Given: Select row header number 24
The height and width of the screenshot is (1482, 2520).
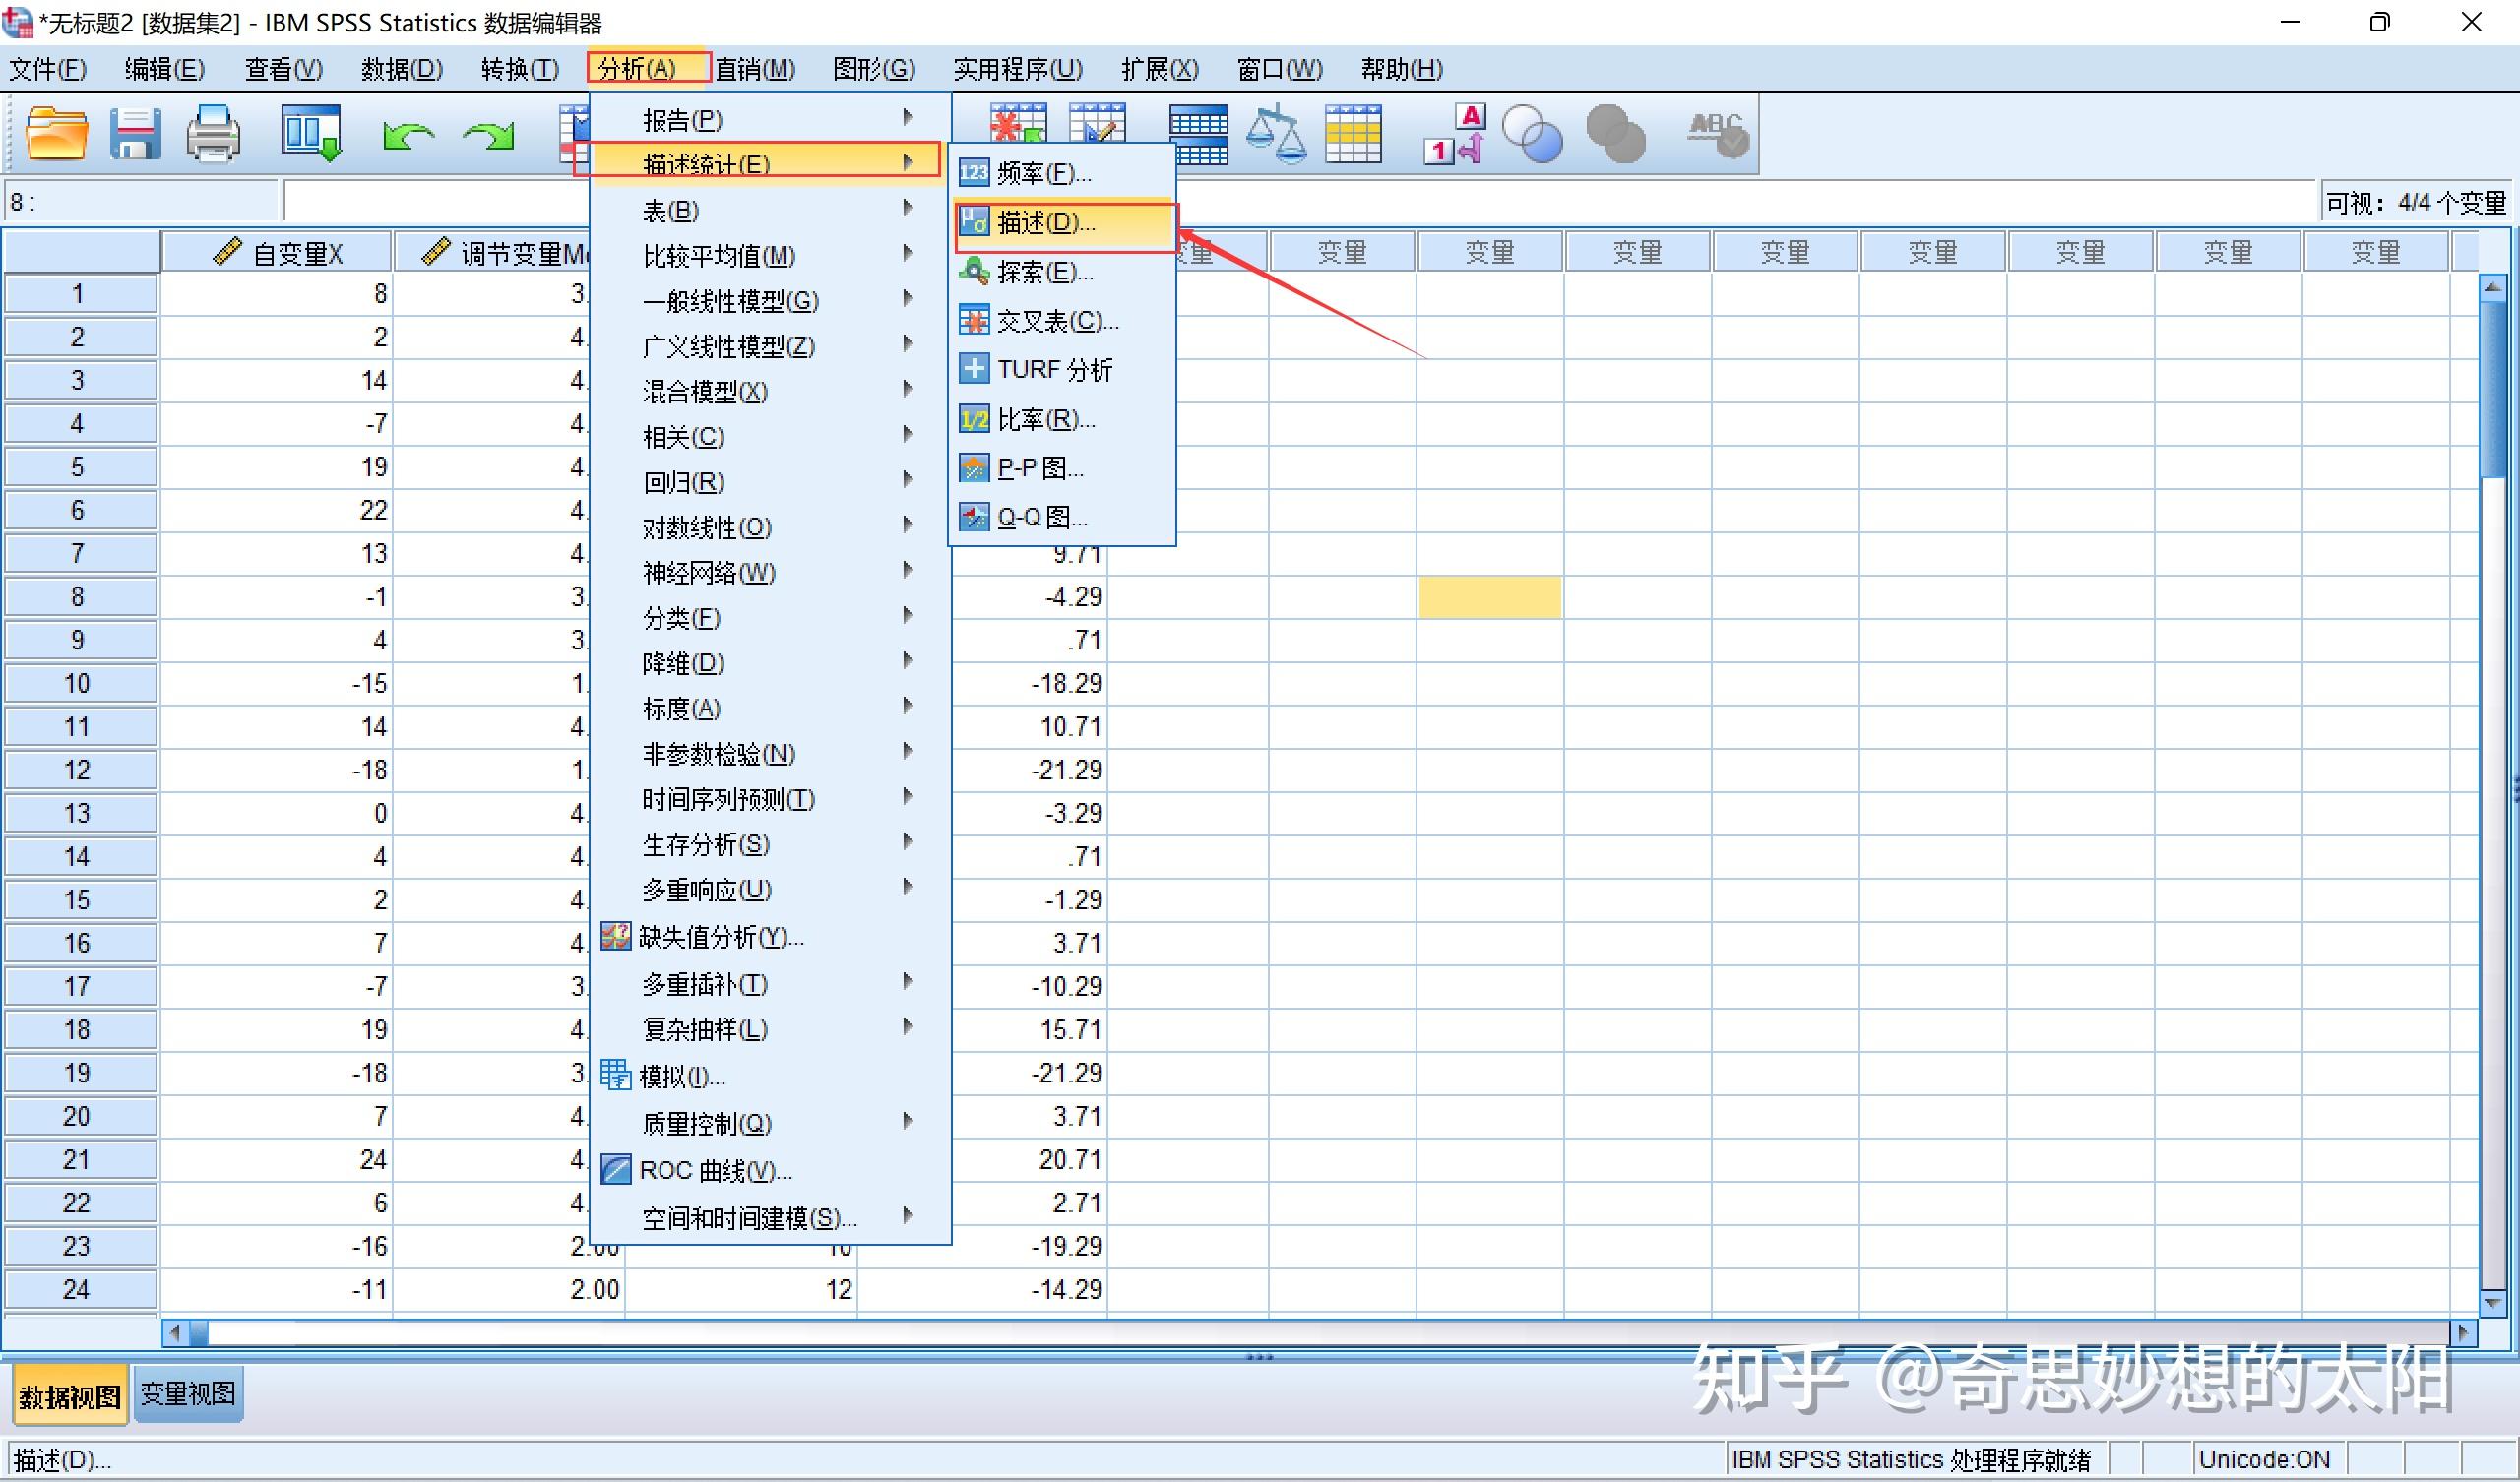Looking at the screenshot, I should point(80,1290).
